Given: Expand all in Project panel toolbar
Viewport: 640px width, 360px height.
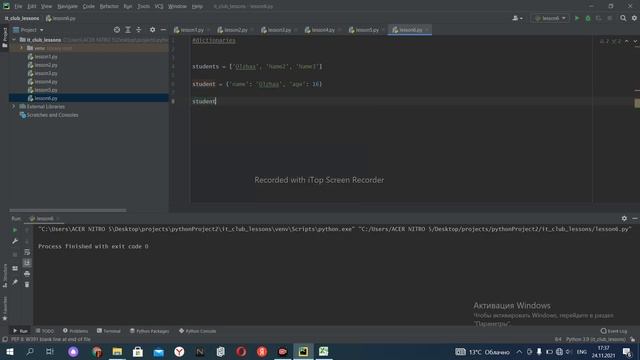Looking at the screenshot, I should pyautogui.click(x=128, y=30).
